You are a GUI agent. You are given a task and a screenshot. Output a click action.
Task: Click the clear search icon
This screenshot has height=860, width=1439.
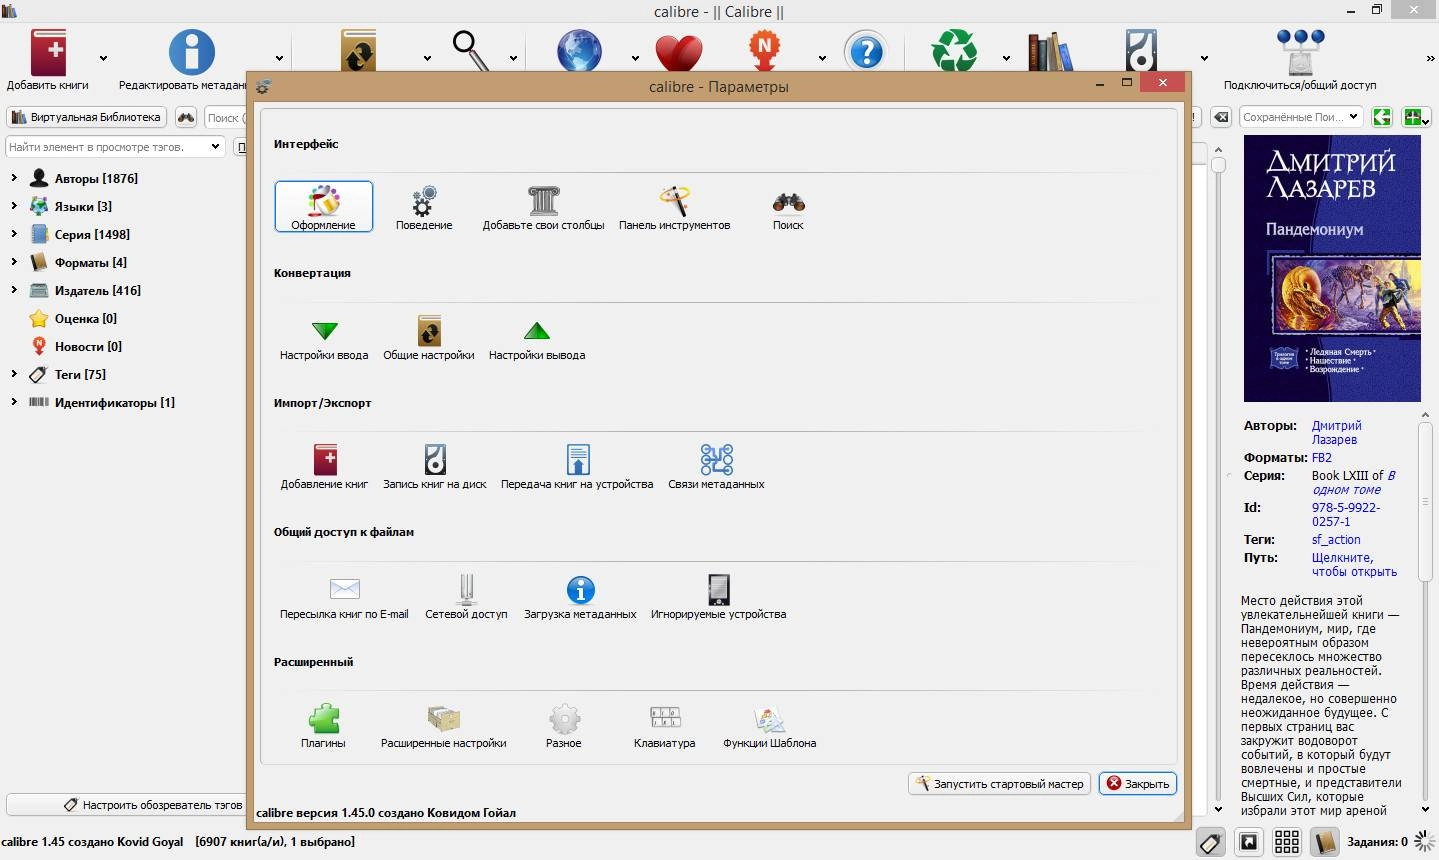[x=1221, y=117]
